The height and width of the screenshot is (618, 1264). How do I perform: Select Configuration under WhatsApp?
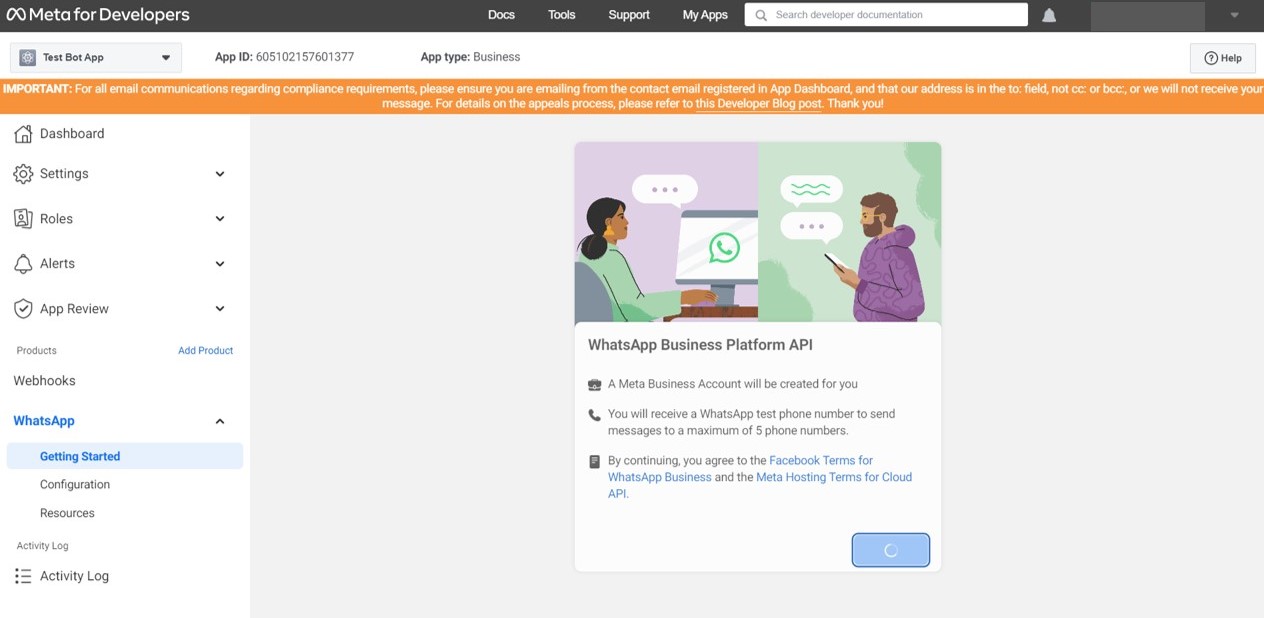[75, 485]
